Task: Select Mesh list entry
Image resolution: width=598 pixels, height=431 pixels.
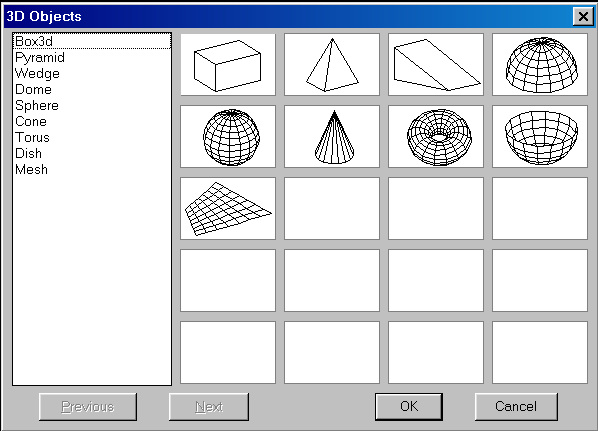Action: [92, 169]
